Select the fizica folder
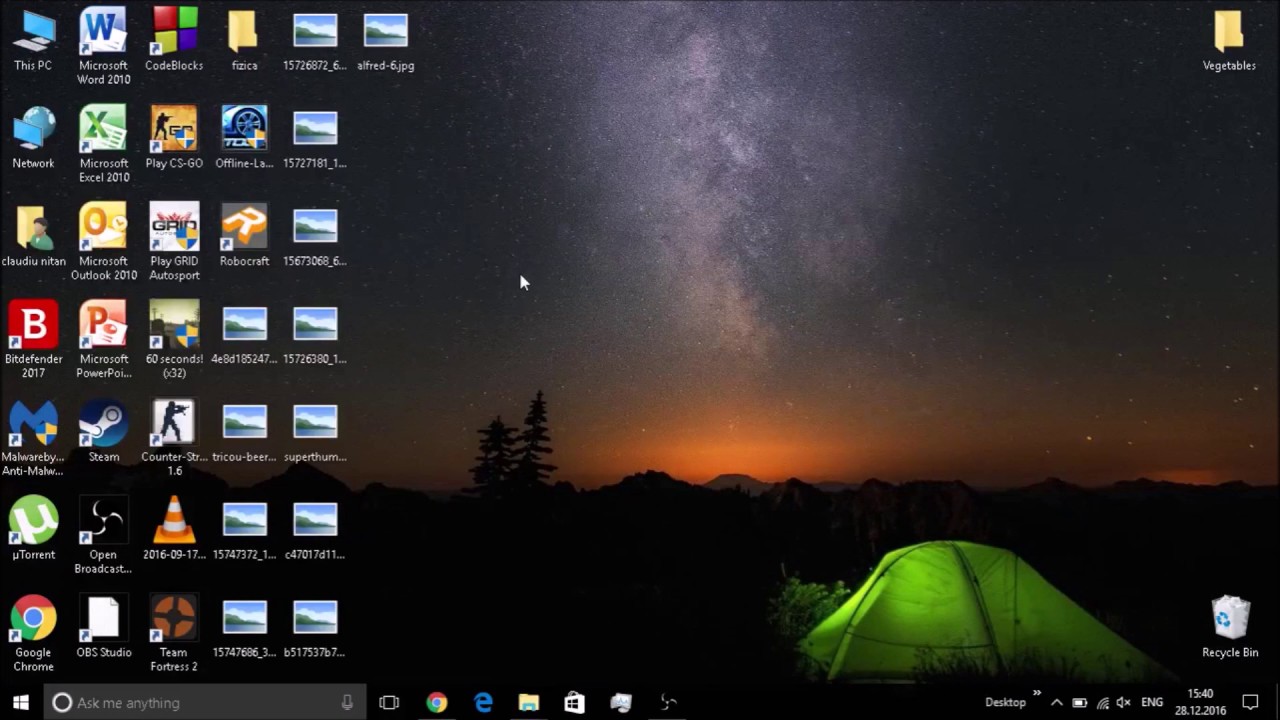 (244, 40)
